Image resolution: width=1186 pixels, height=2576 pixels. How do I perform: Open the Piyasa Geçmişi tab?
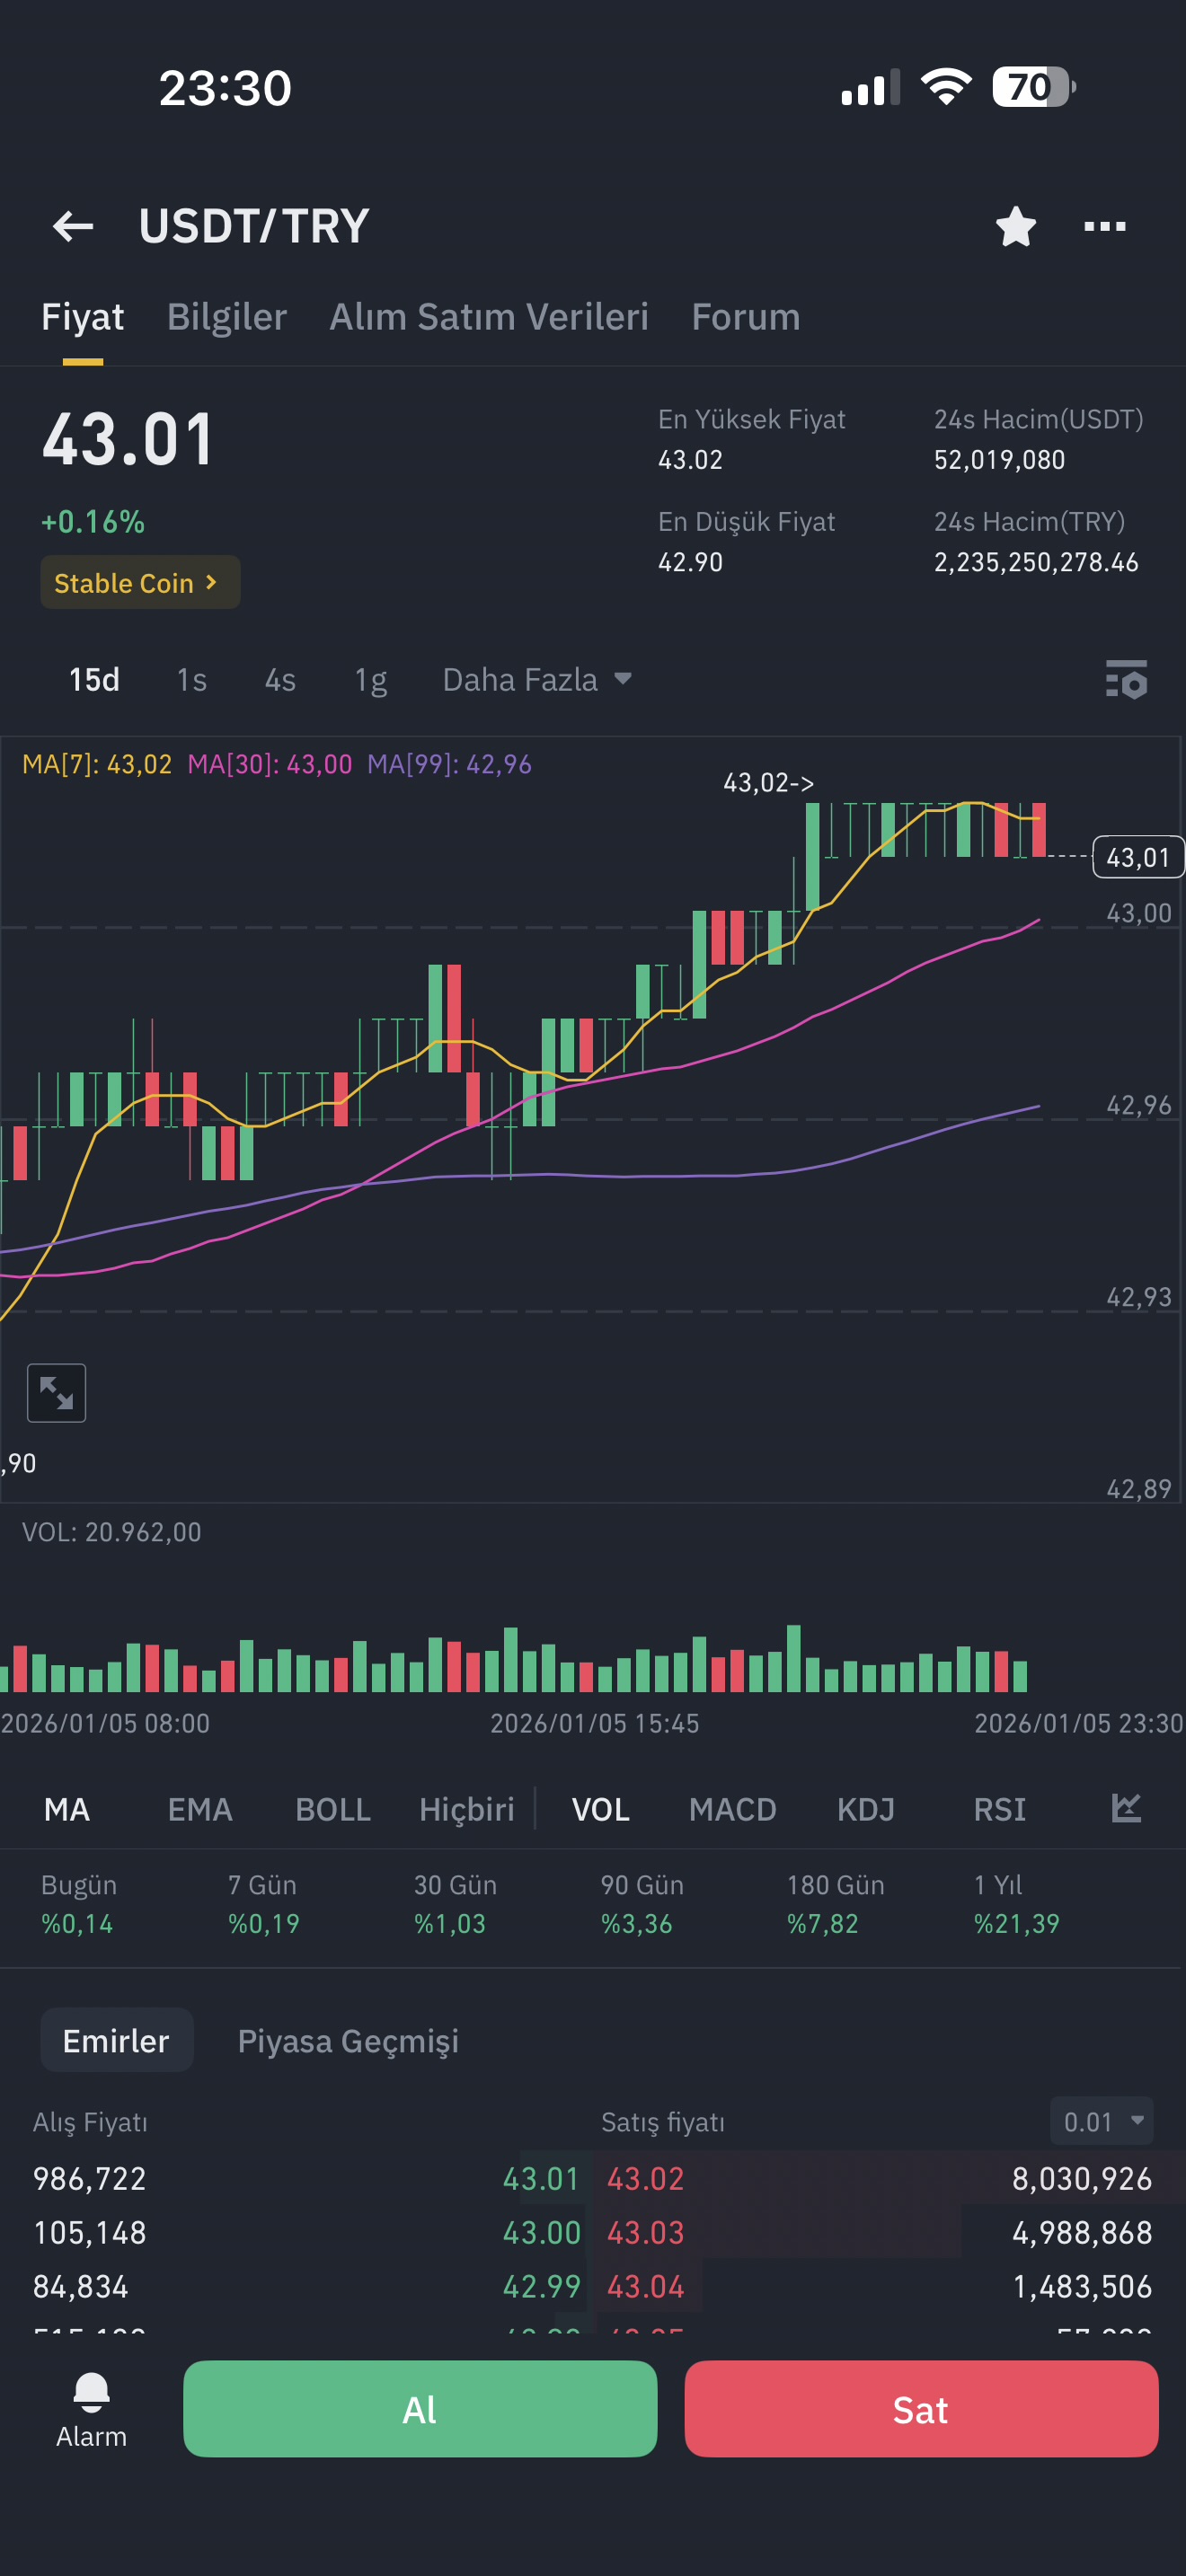point(348,2040)
